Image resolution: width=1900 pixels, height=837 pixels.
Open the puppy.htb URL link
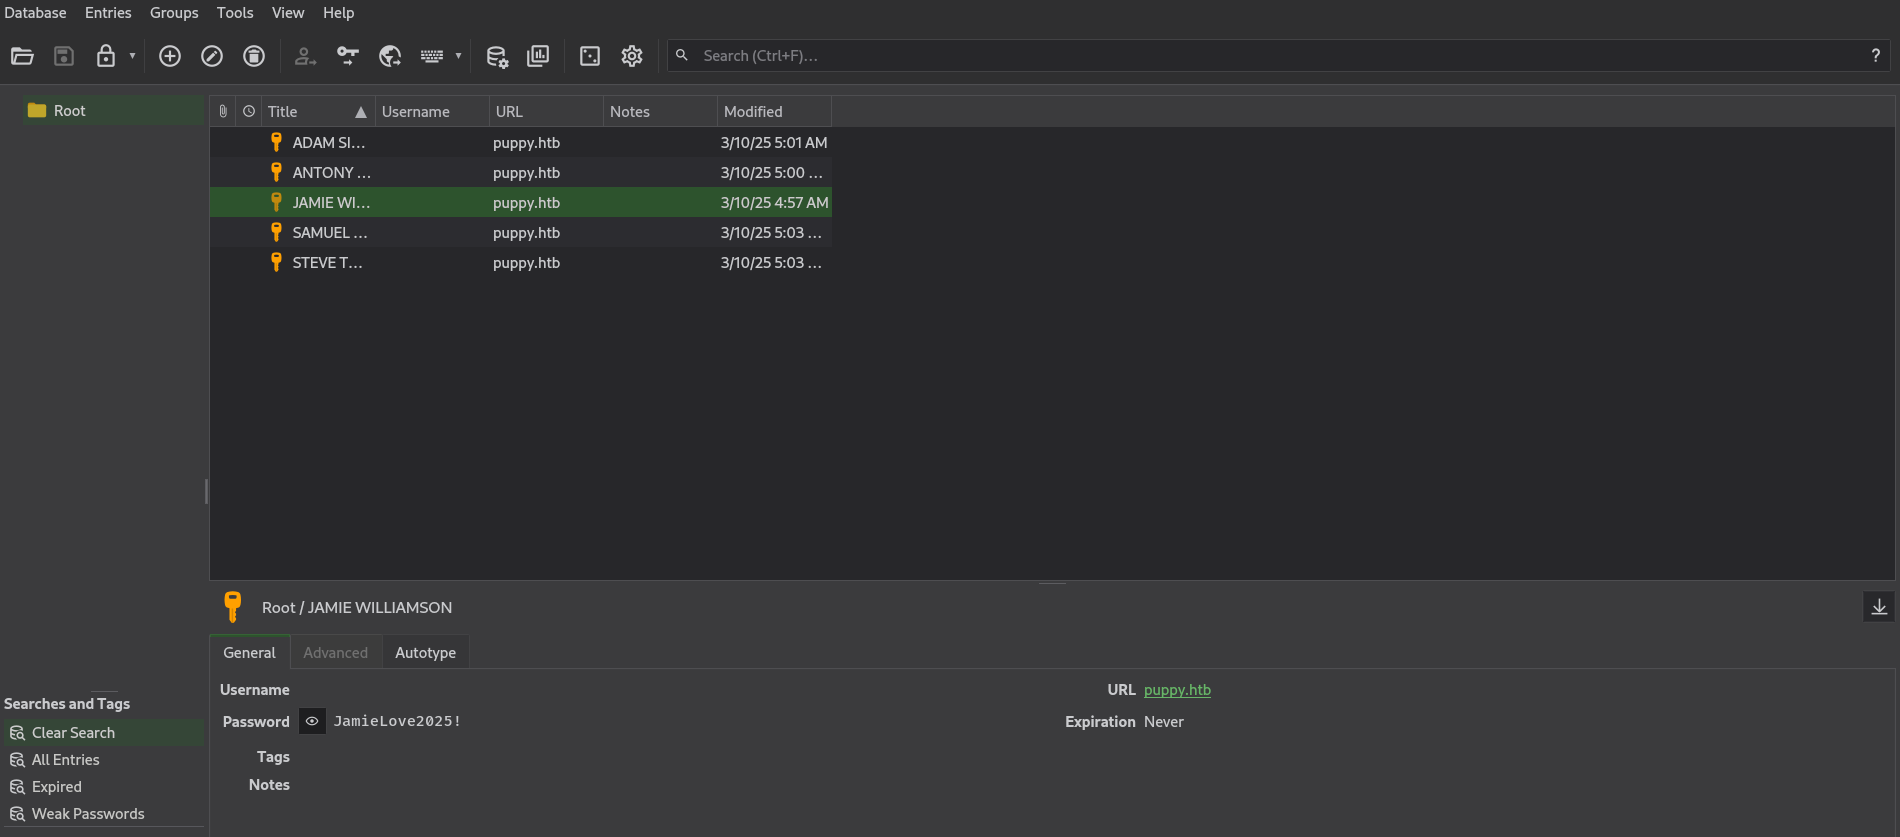[1177, 690]
